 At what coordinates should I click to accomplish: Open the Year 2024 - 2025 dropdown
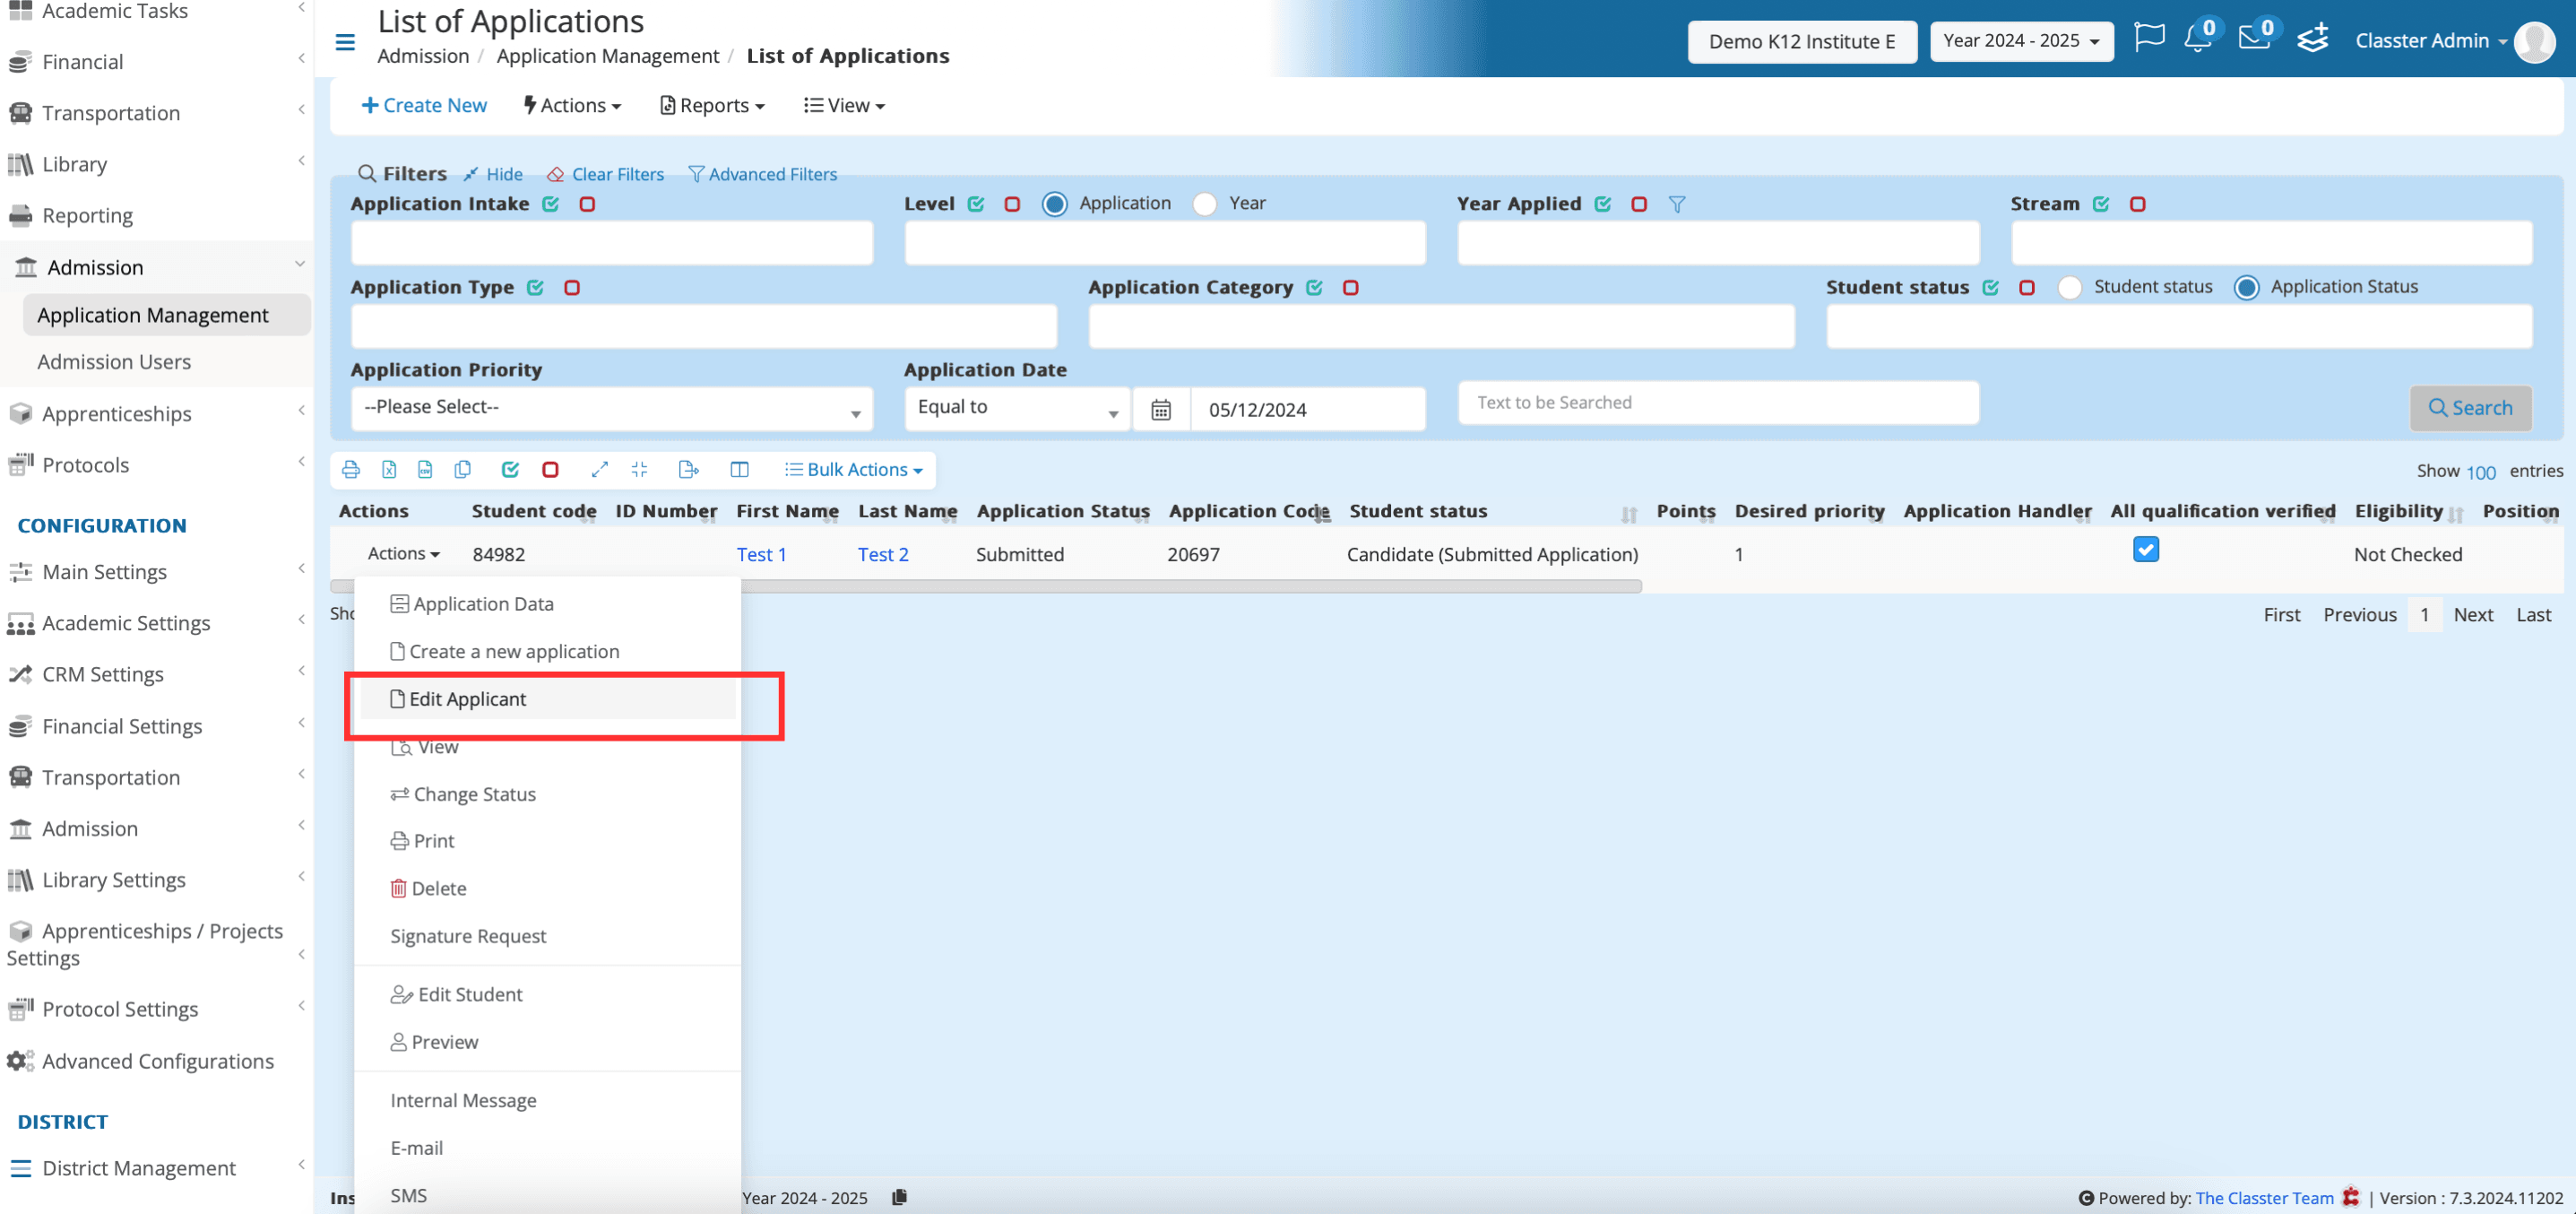pos(2021,41)
